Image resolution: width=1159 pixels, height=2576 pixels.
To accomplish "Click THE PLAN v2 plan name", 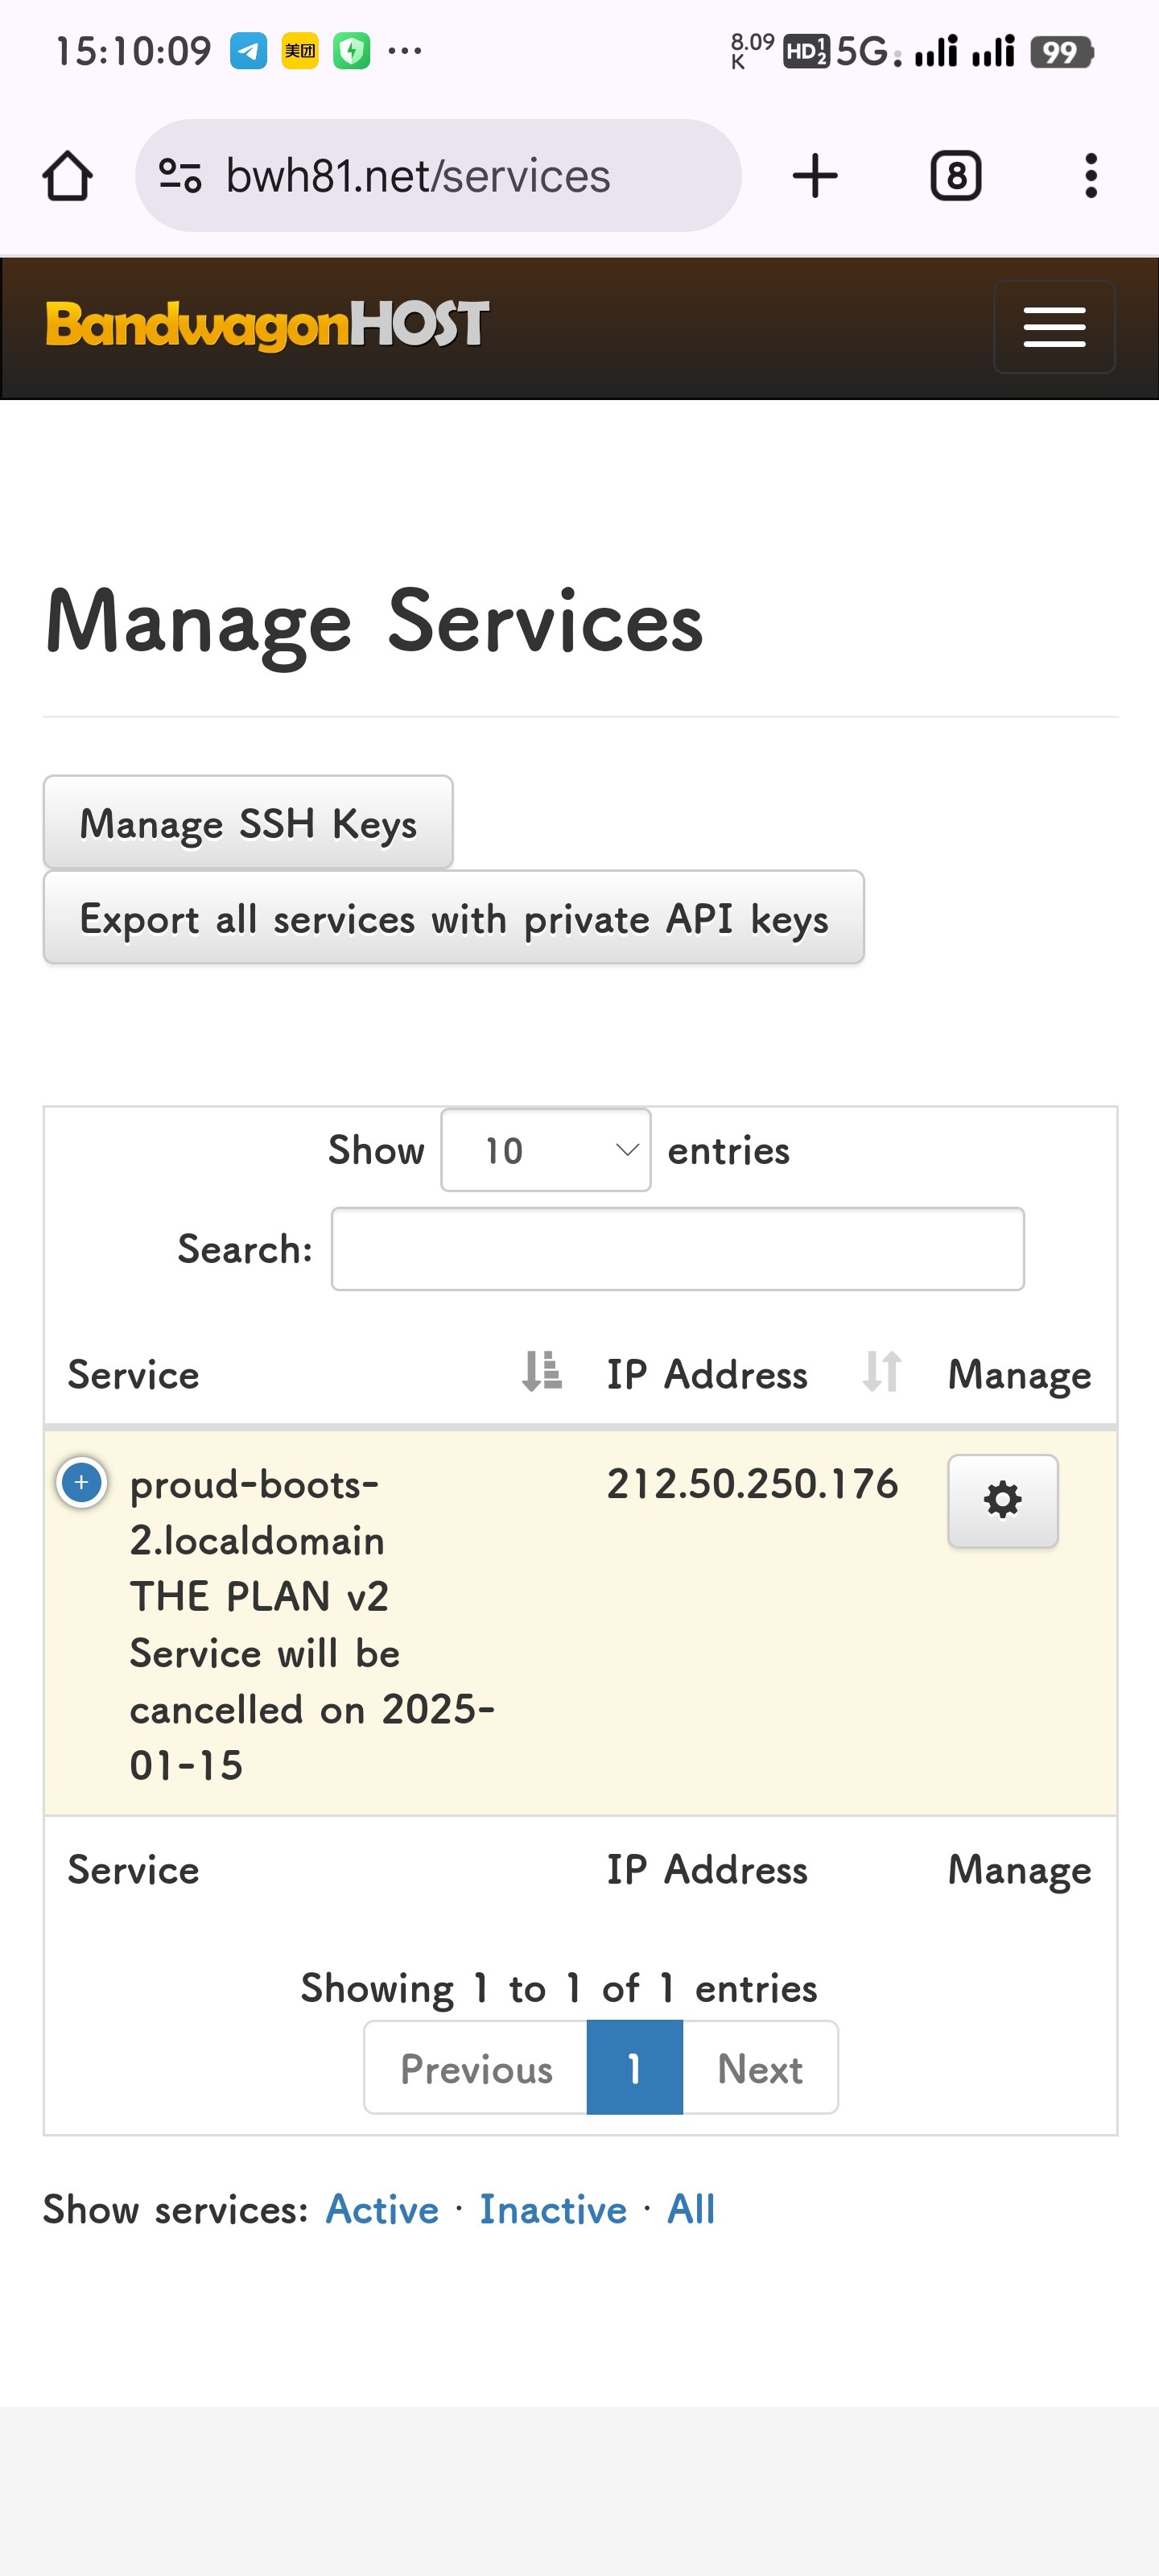I will 259,1596.
